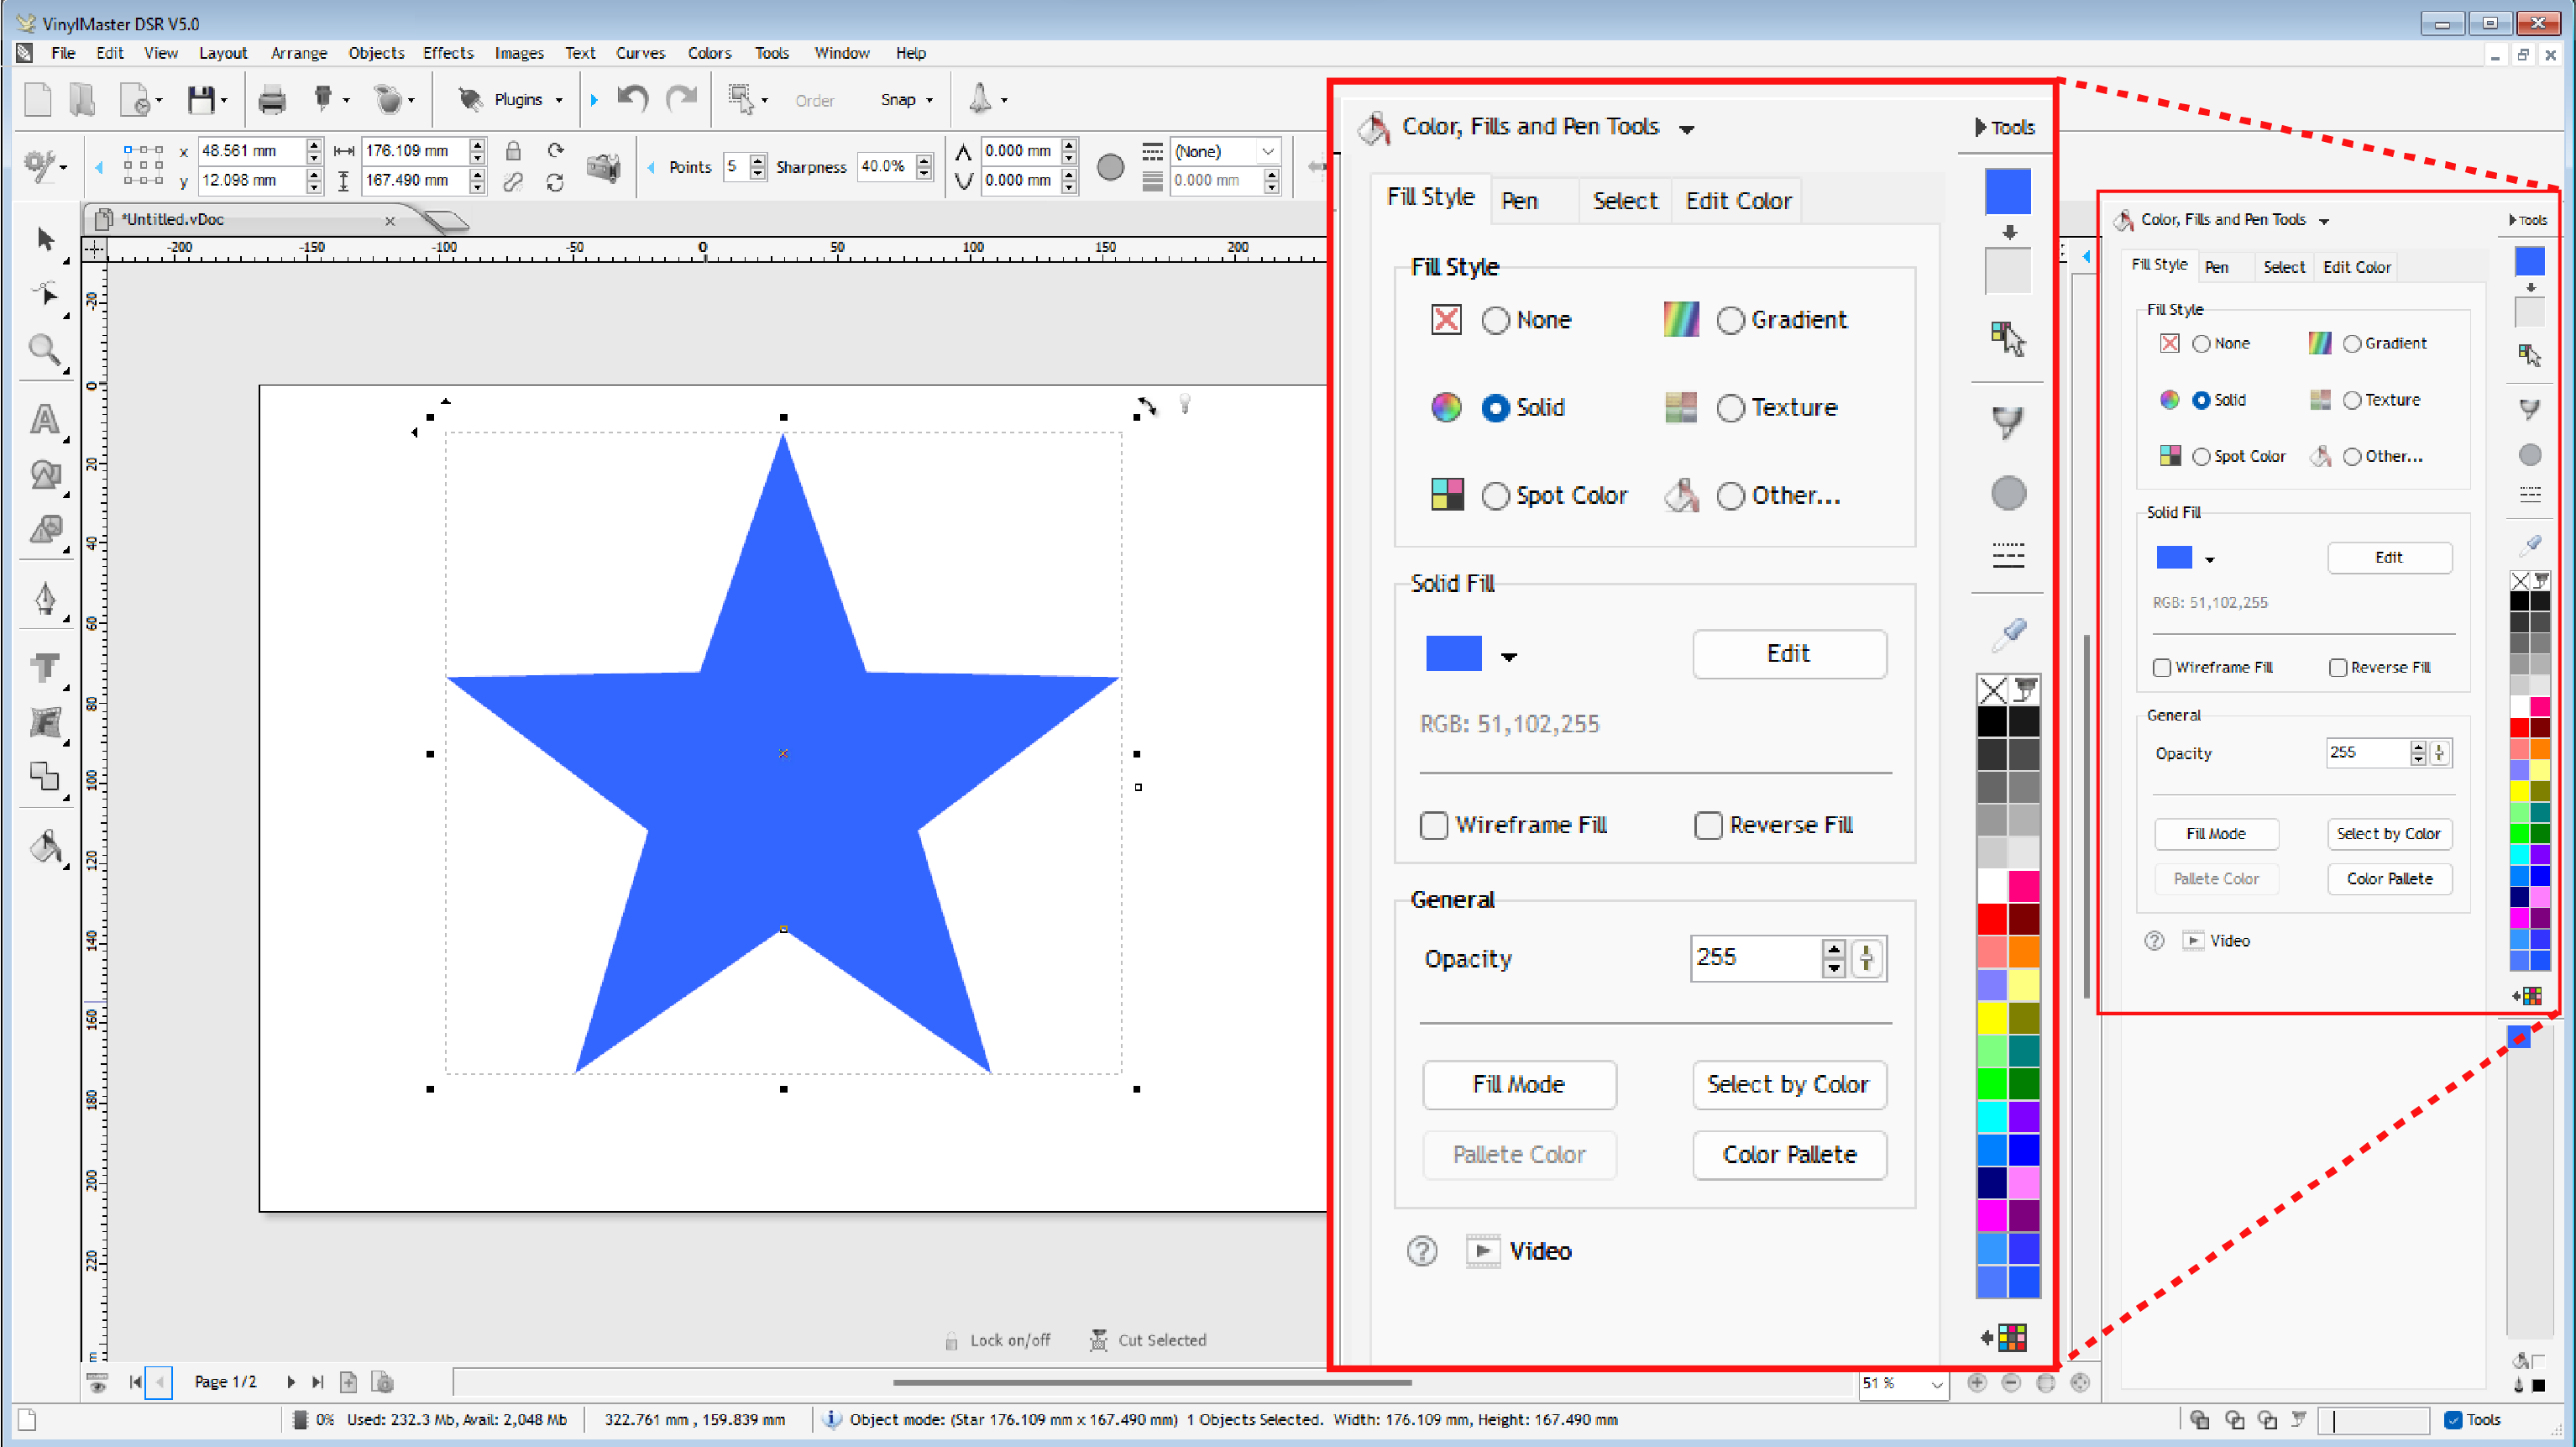This screenshot has height=1447, width=2576.
Task: Select the magnifier Zoom tool in the left toolbox
Action: tap(46, 350)
